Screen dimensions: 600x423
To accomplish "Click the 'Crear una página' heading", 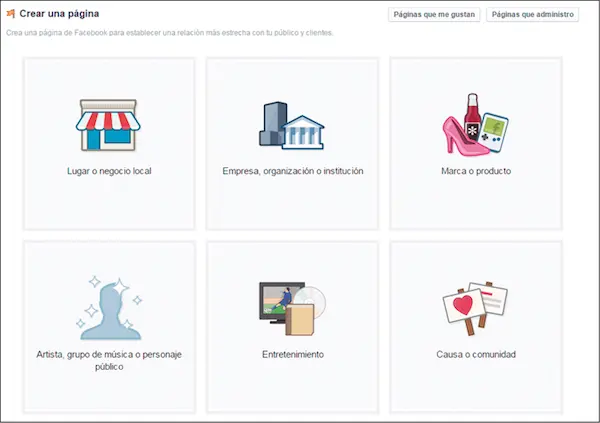I will tap(59, 14).
